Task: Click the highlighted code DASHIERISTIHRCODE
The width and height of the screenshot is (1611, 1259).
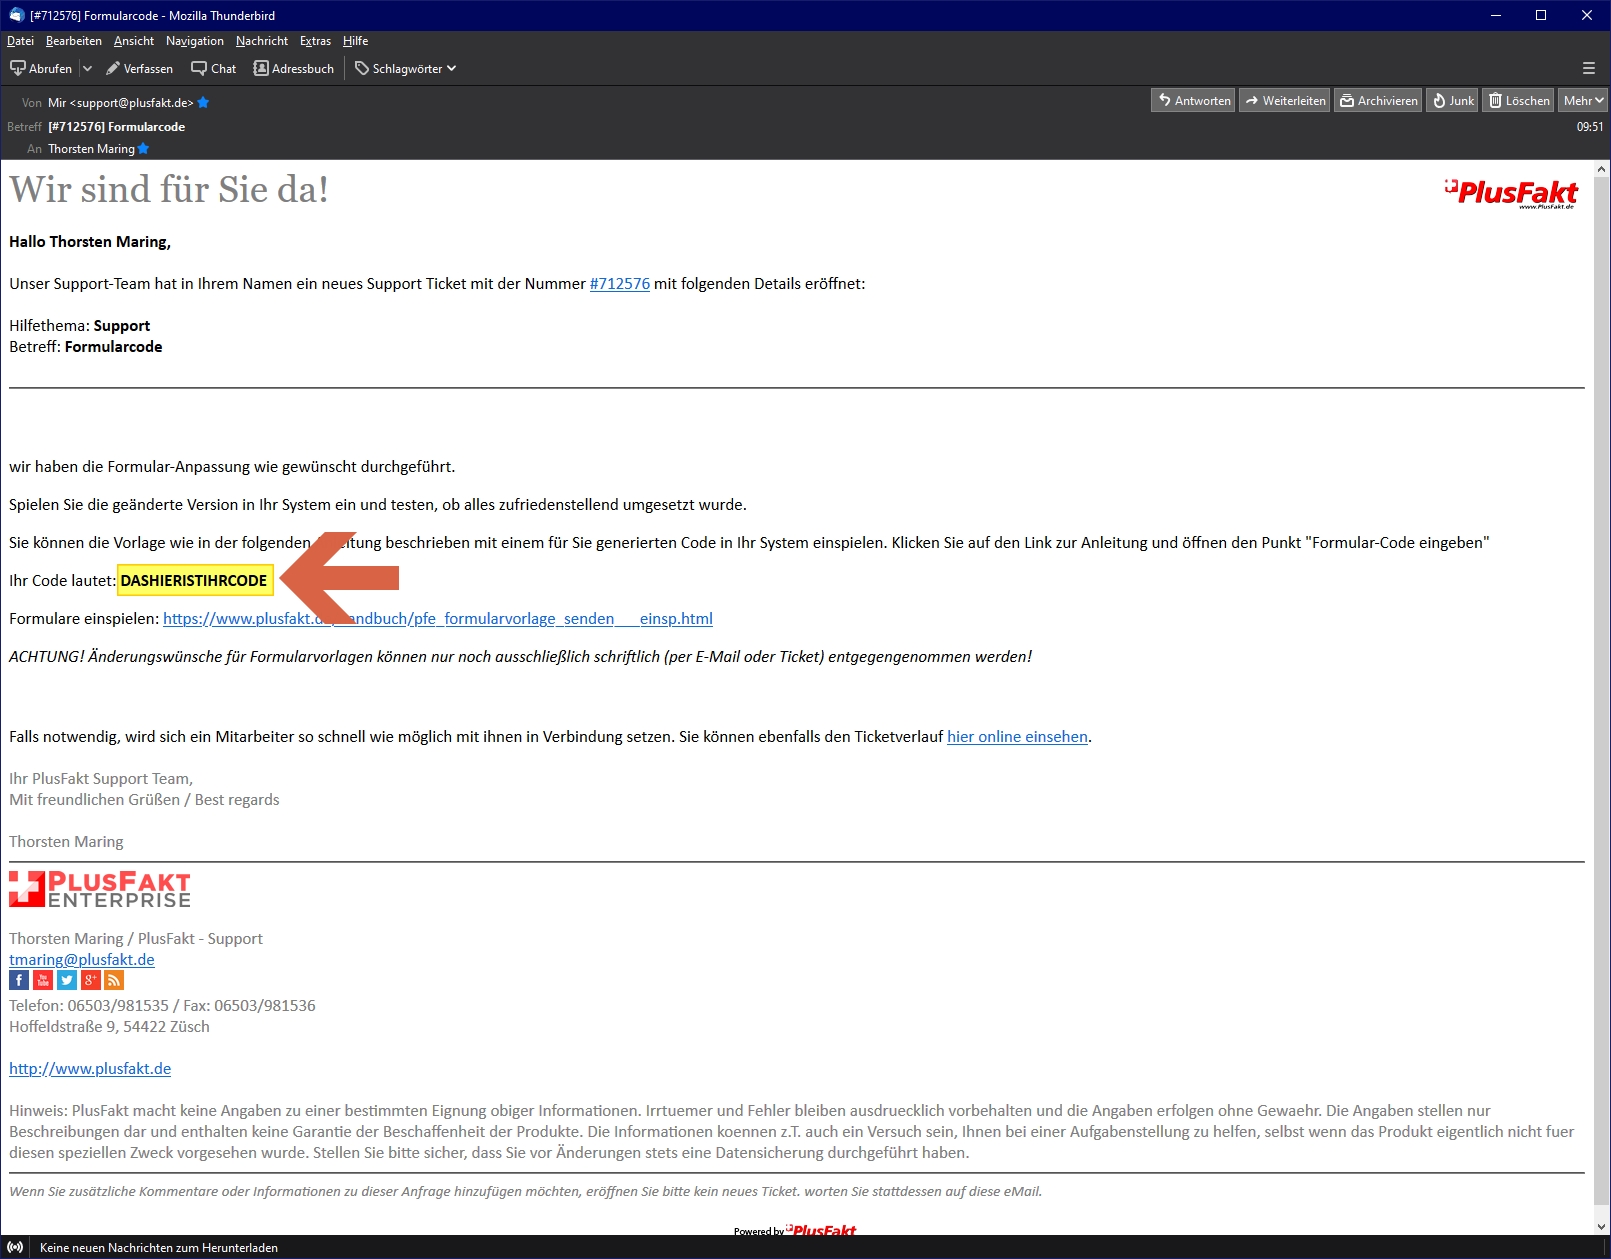Action: tap(195, 581)
